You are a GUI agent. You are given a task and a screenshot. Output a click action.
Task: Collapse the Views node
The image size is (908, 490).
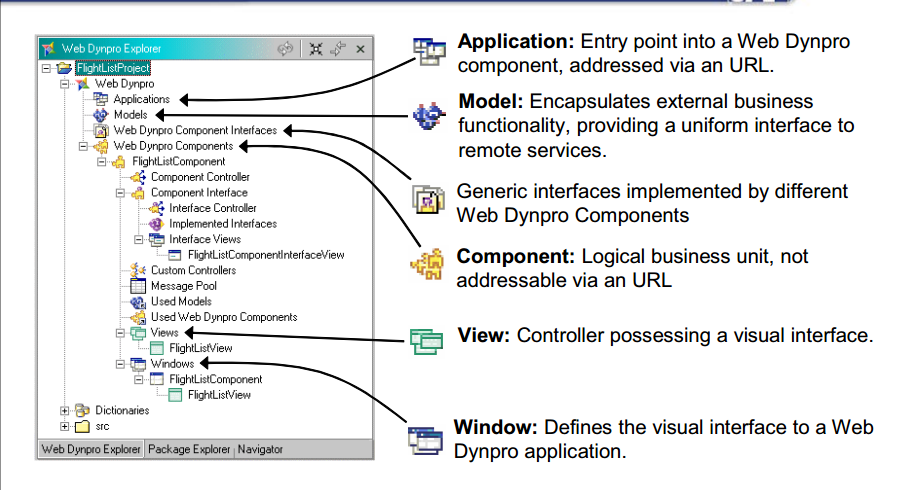click(x=120, y=333)
